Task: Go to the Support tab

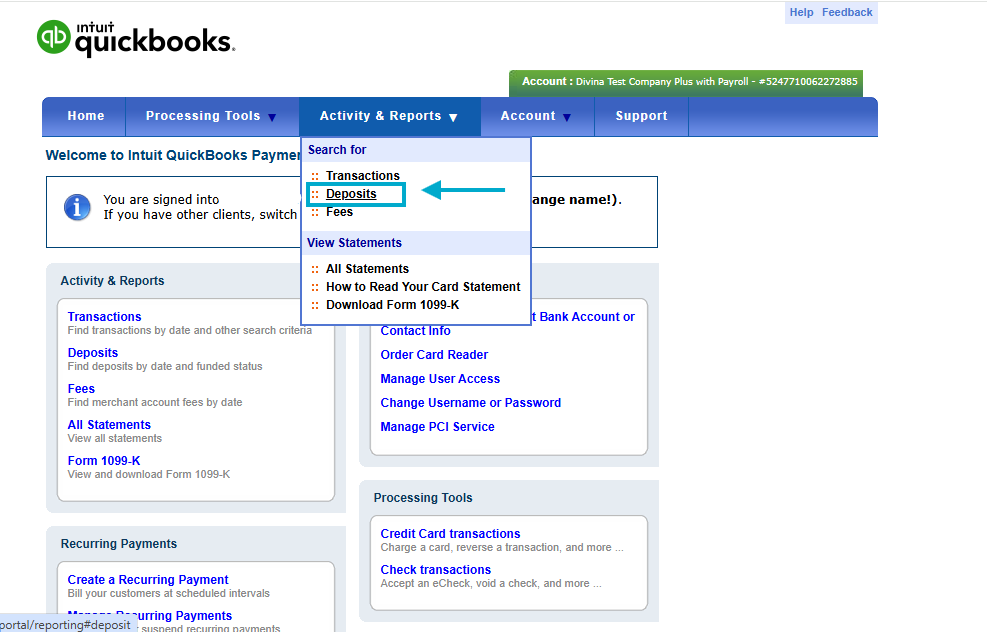Action: coord(641,116)
